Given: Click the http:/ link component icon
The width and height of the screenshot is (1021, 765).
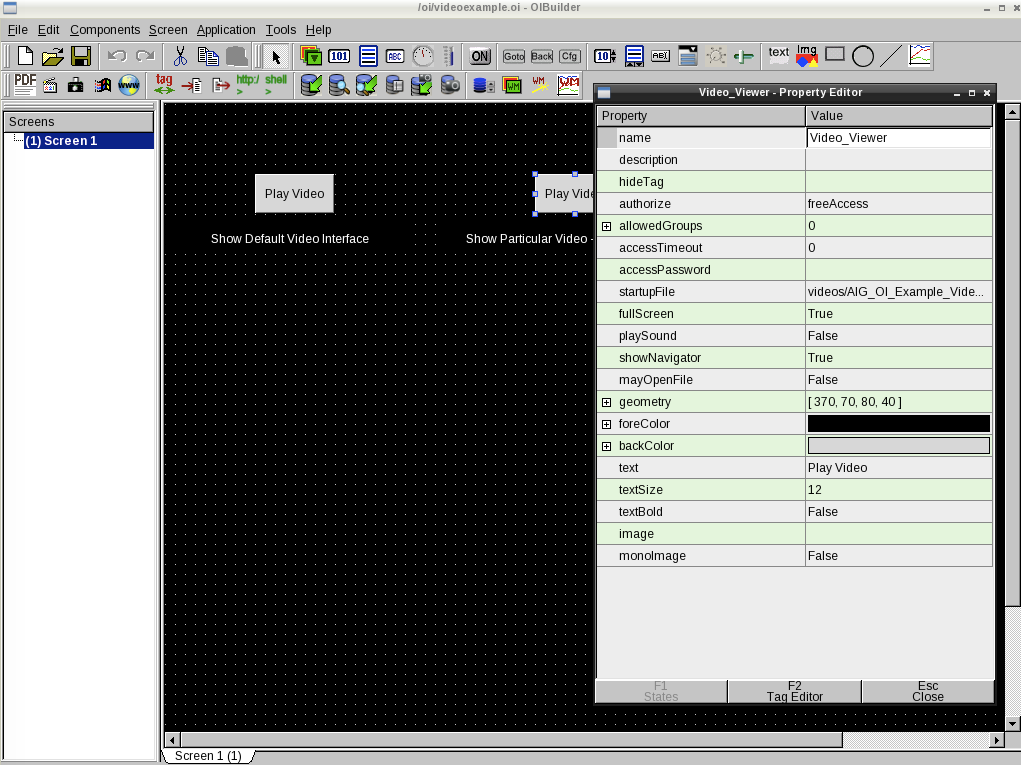Looking at the screenshot, I should click(x=247, y=85).
